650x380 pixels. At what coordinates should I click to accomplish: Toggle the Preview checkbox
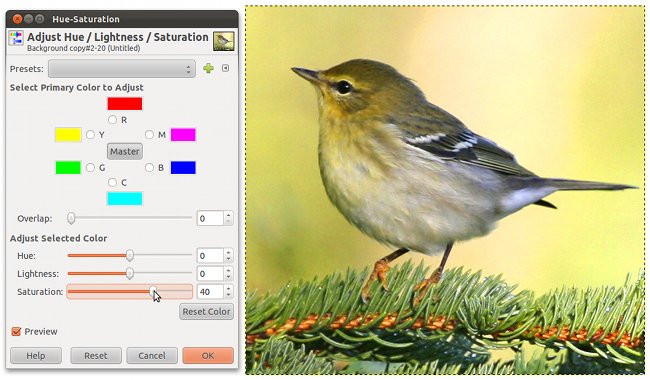16,332
